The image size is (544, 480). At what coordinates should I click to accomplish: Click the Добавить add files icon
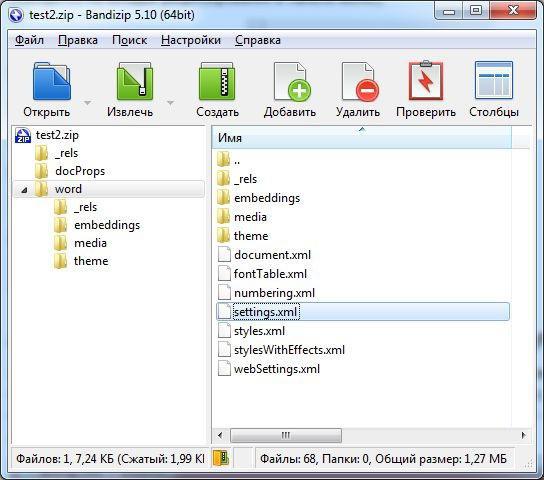[x=291, y=81]
